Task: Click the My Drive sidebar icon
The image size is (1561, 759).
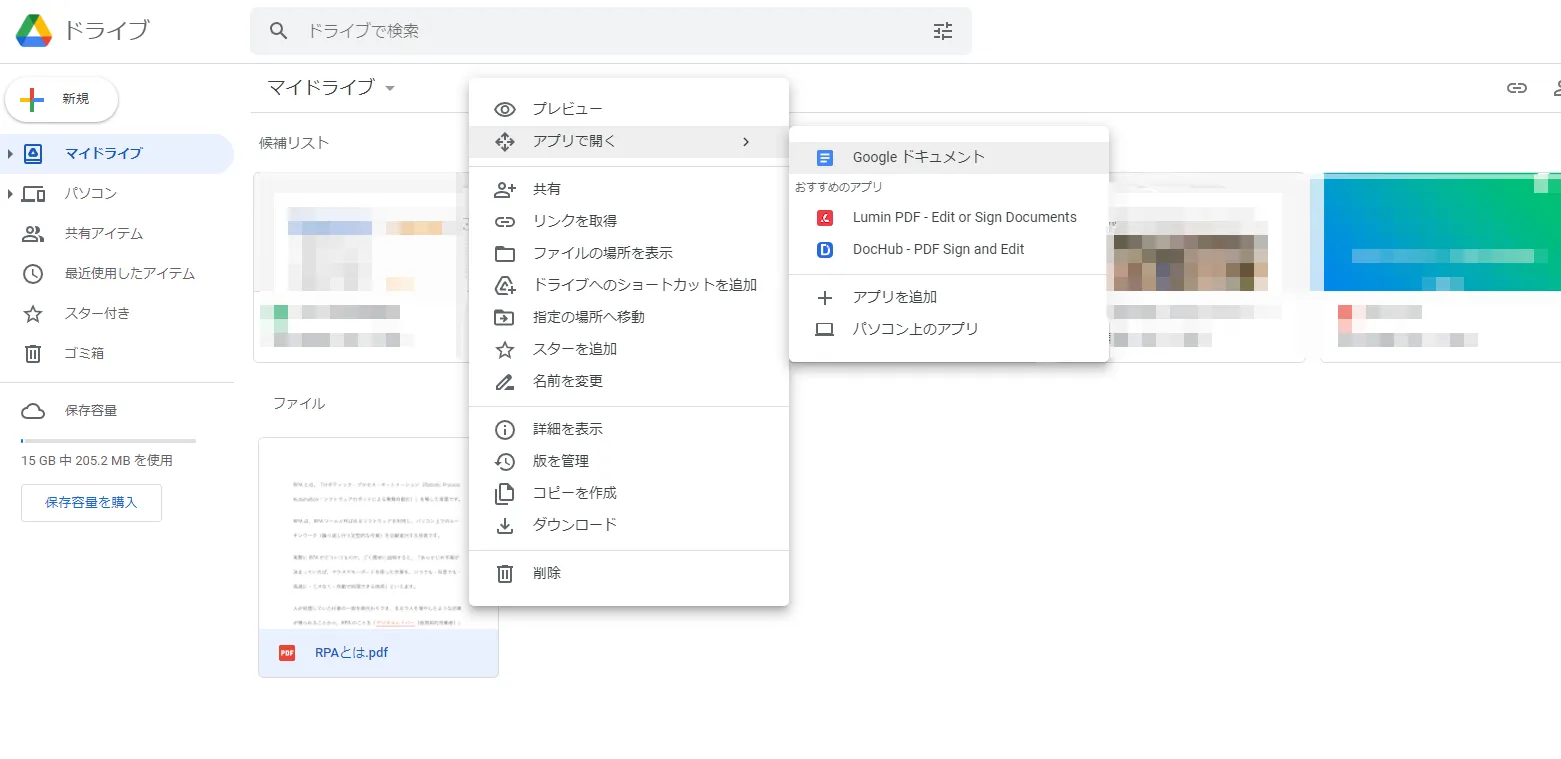Action: [33, 153]
